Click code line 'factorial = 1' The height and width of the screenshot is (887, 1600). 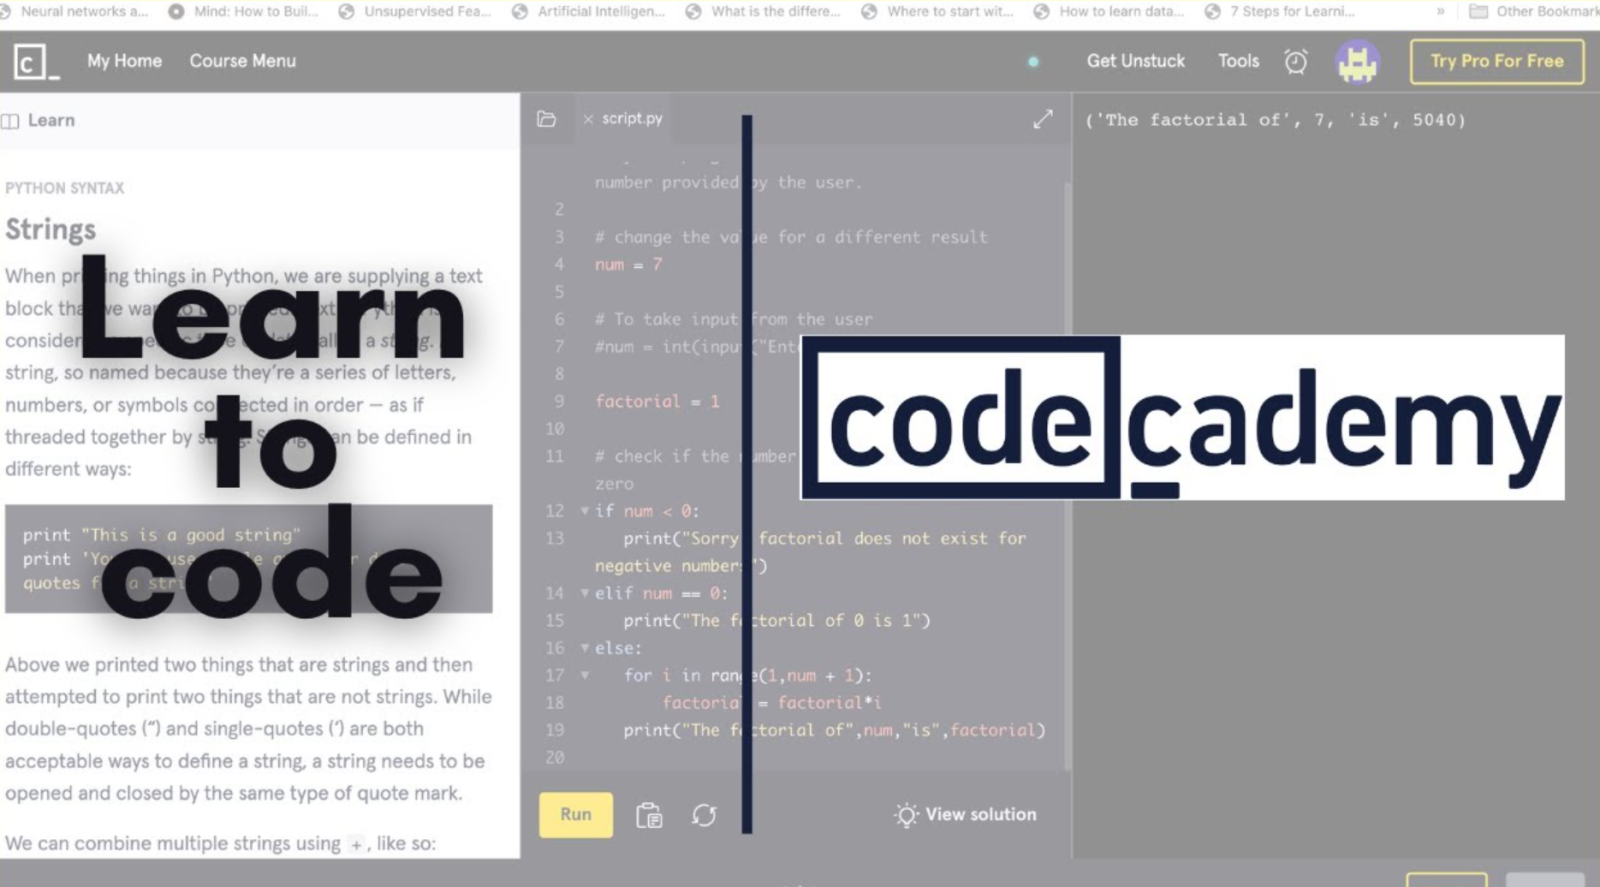click(x=657, y=401)
